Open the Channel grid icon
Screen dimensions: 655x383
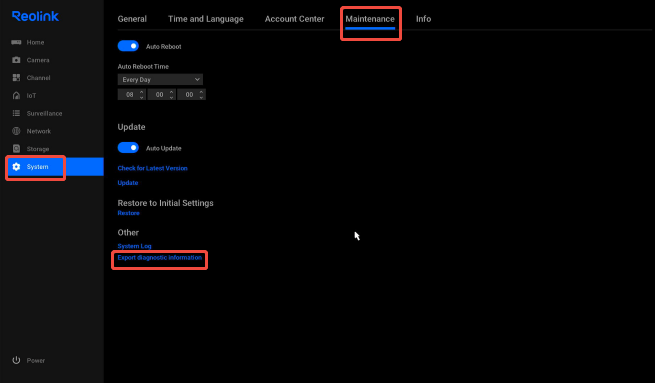pos(16,78)
